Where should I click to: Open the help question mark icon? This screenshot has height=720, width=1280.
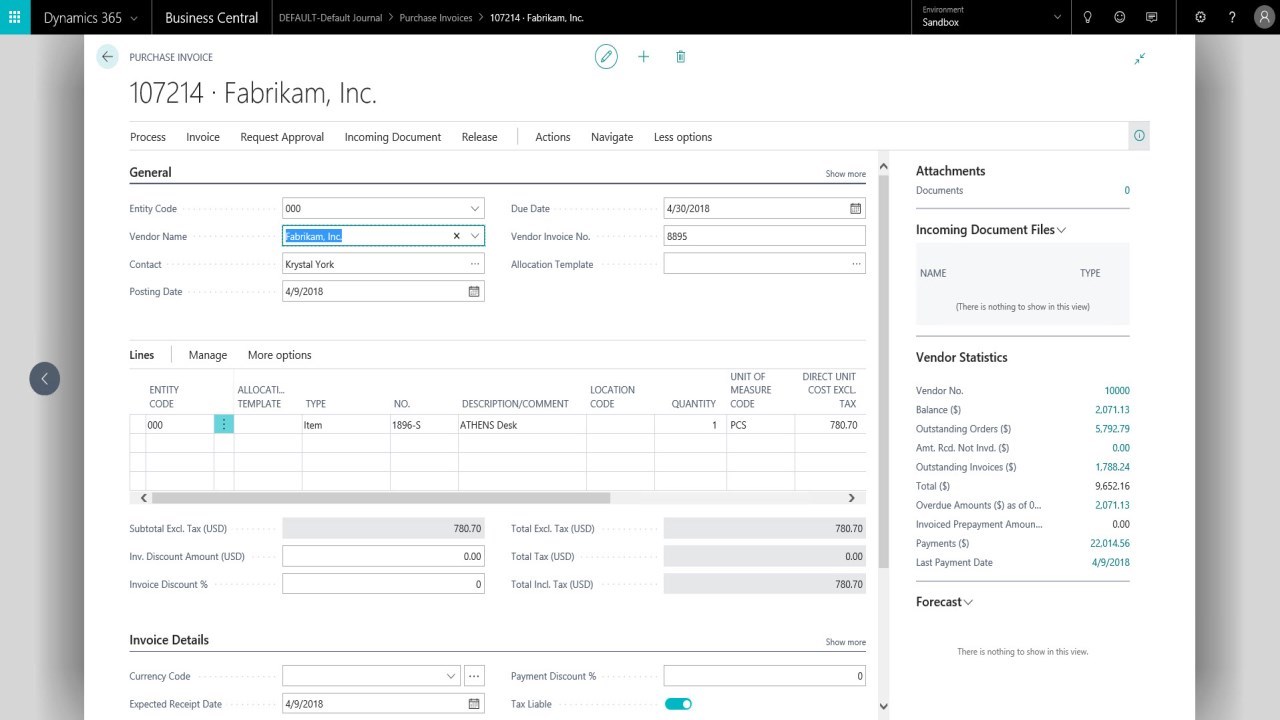pyautogui.click(x=1232, y=17)
